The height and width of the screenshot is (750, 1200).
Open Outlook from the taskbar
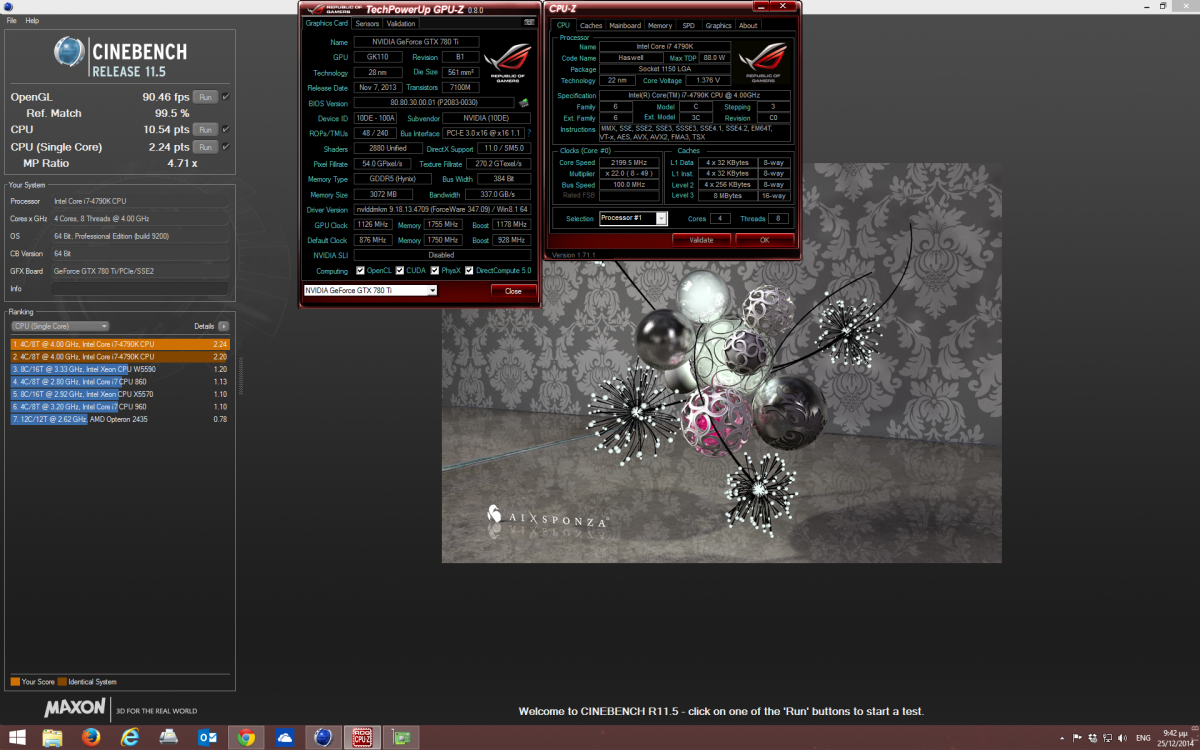click(x=208, y=738)
